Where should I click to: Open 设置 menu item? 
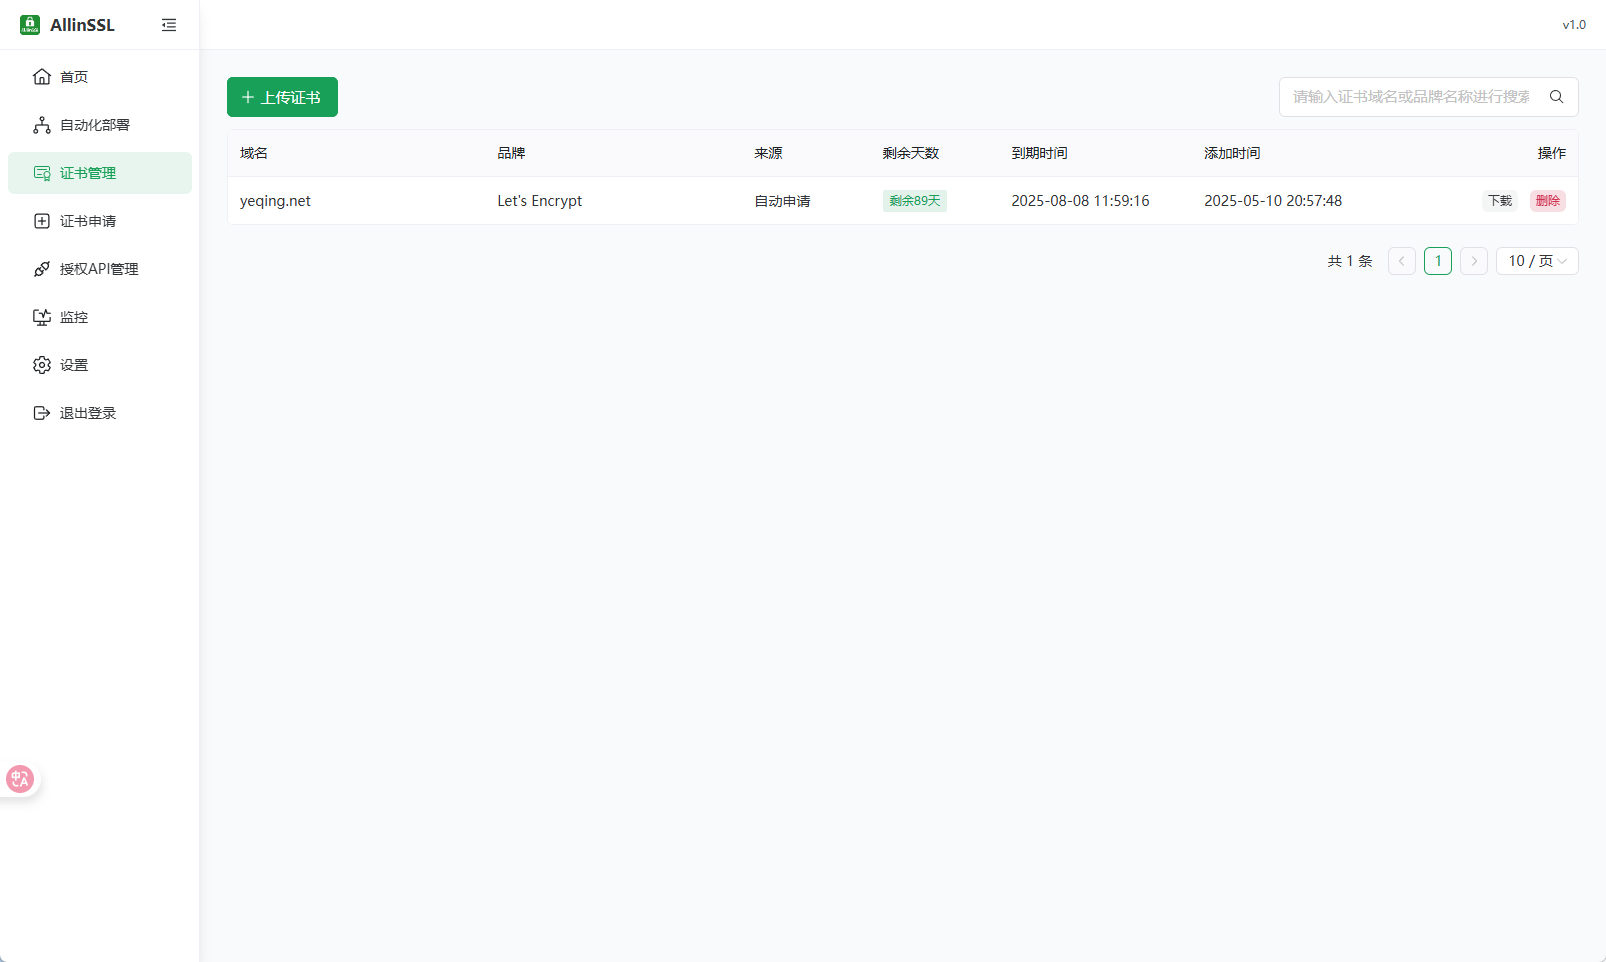[100, 365]
